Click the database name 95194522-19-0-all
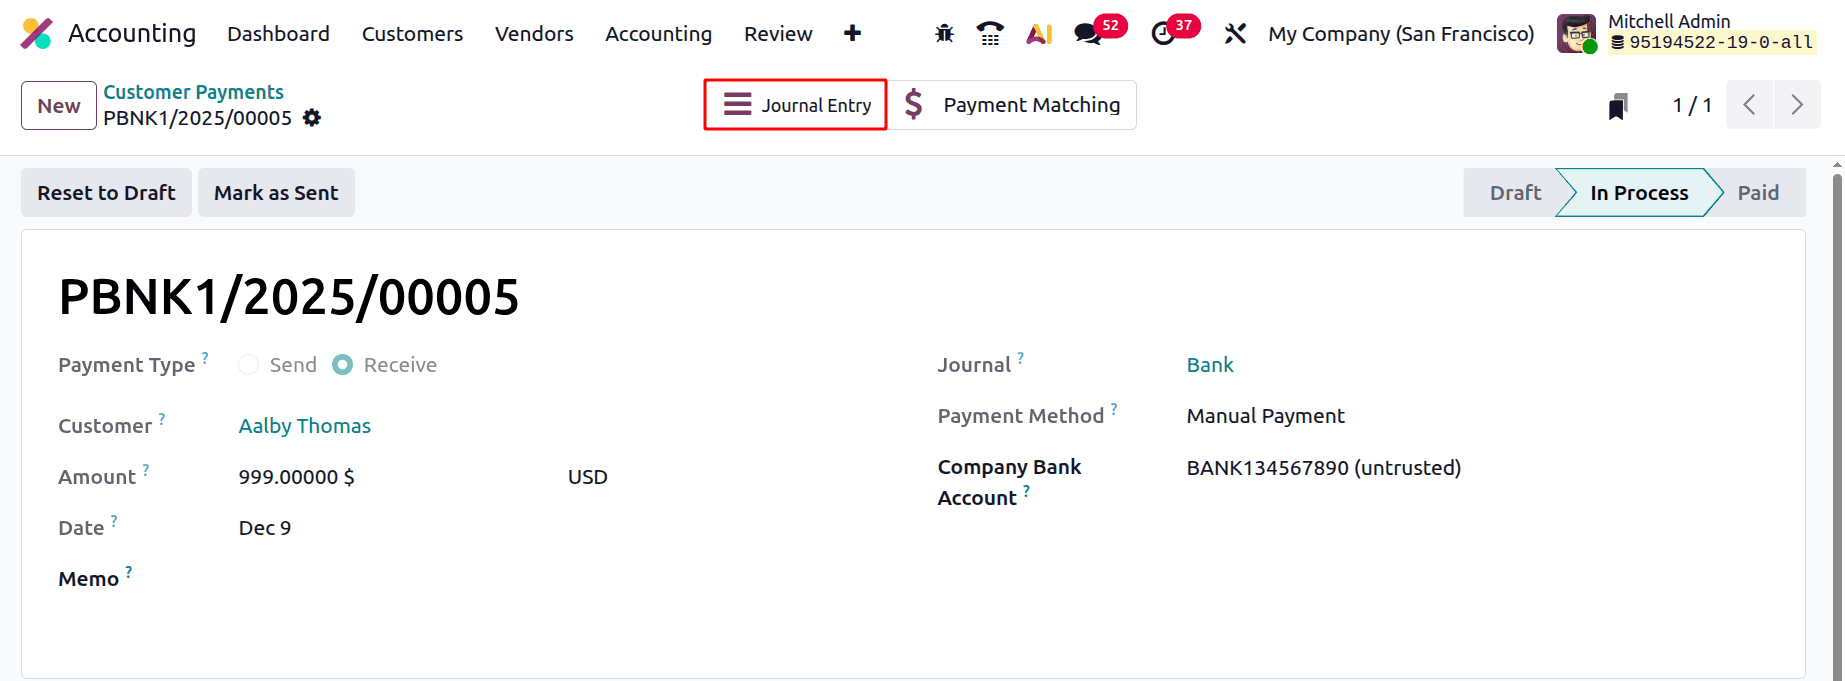Screen dimensions: 1845x681 1711,43
